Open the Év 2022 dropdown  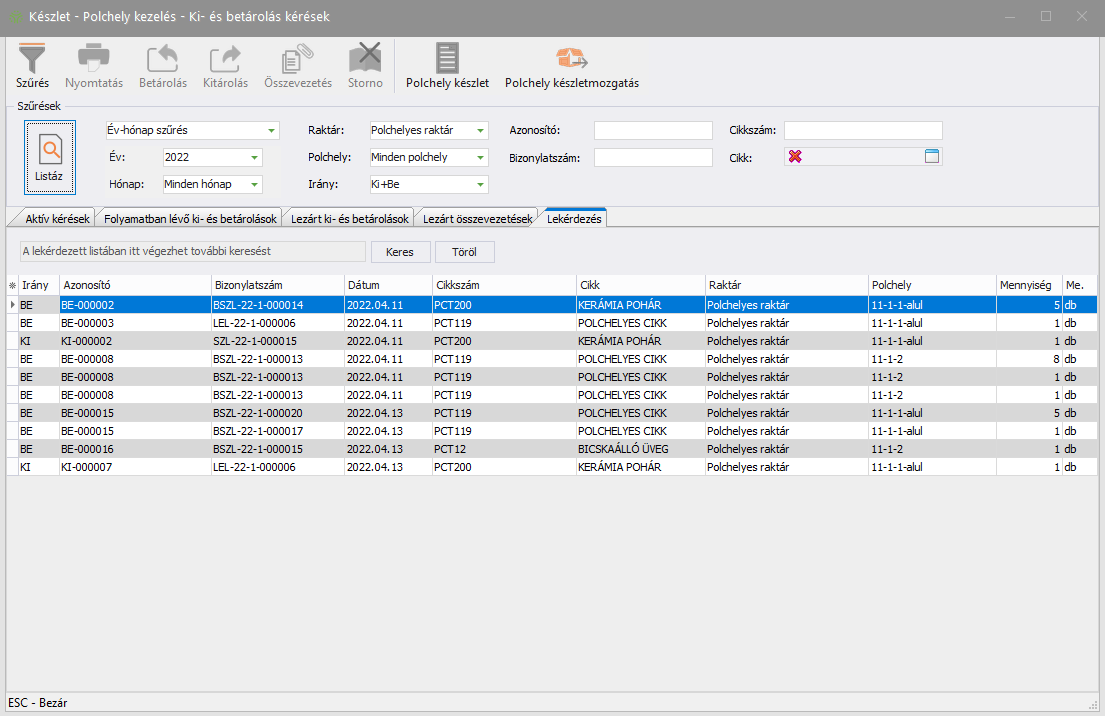point(254,158)
